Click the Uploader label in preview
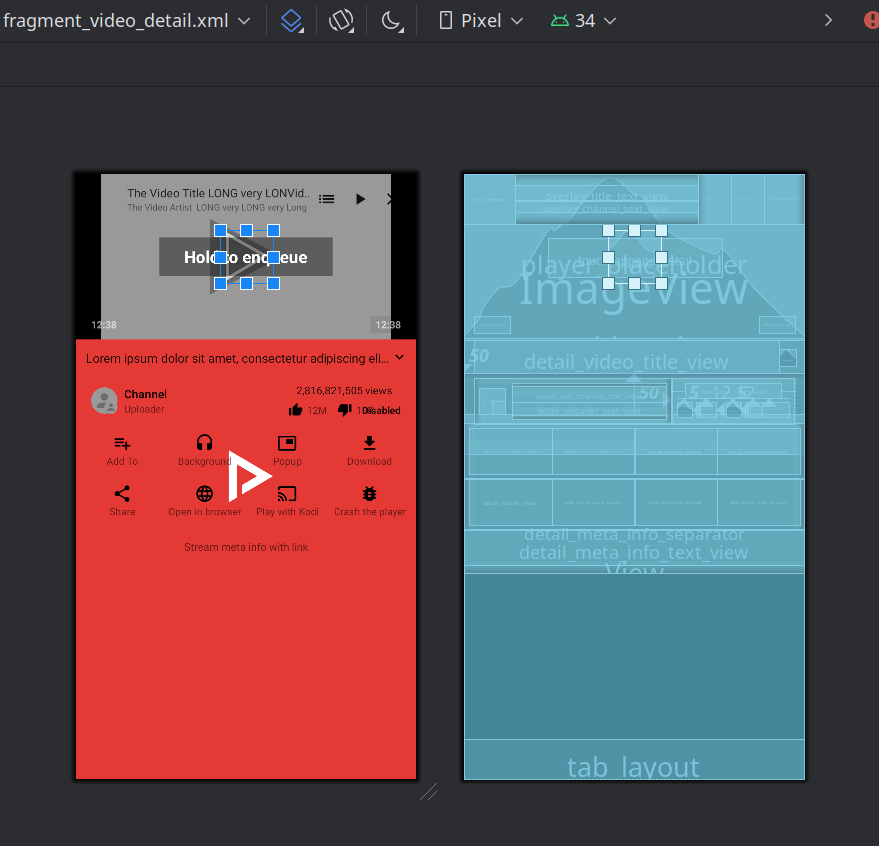This screenshot has width=879, height=846. pos(144,409)
